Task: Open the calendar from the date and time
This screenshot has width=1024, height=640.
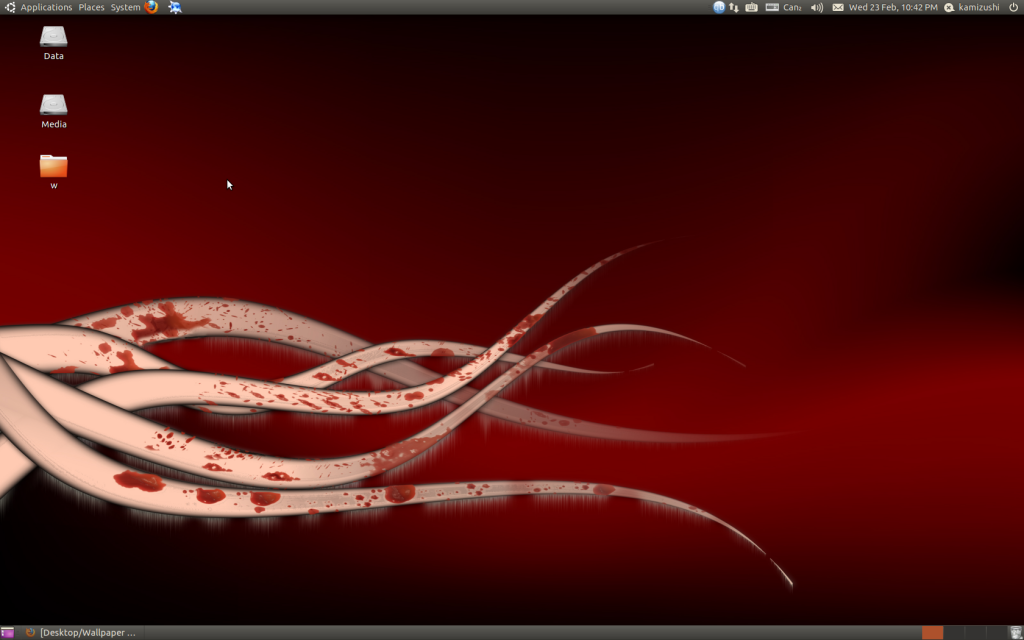Action: tap(893, 7)
